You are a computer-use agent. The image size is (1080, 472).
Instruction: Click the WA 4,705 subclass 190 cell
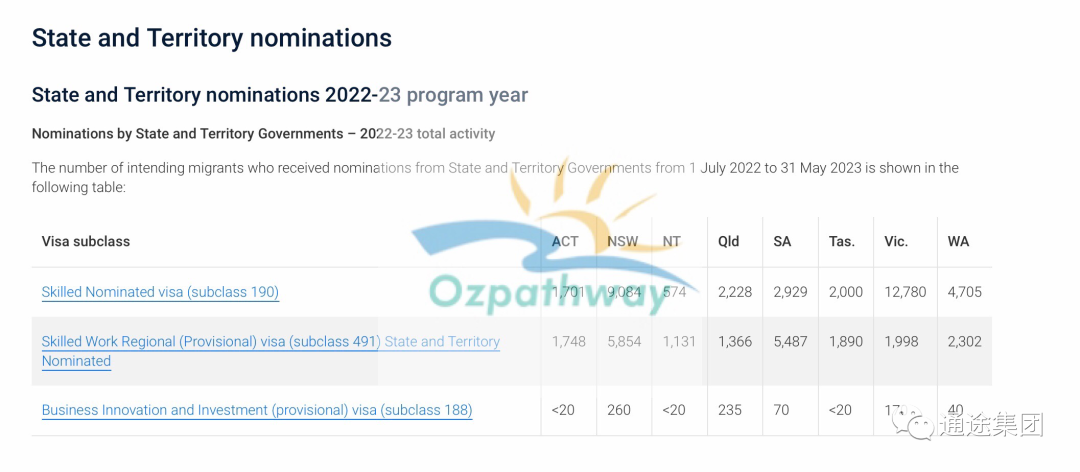pyautogui.click(x=964, y=292)
